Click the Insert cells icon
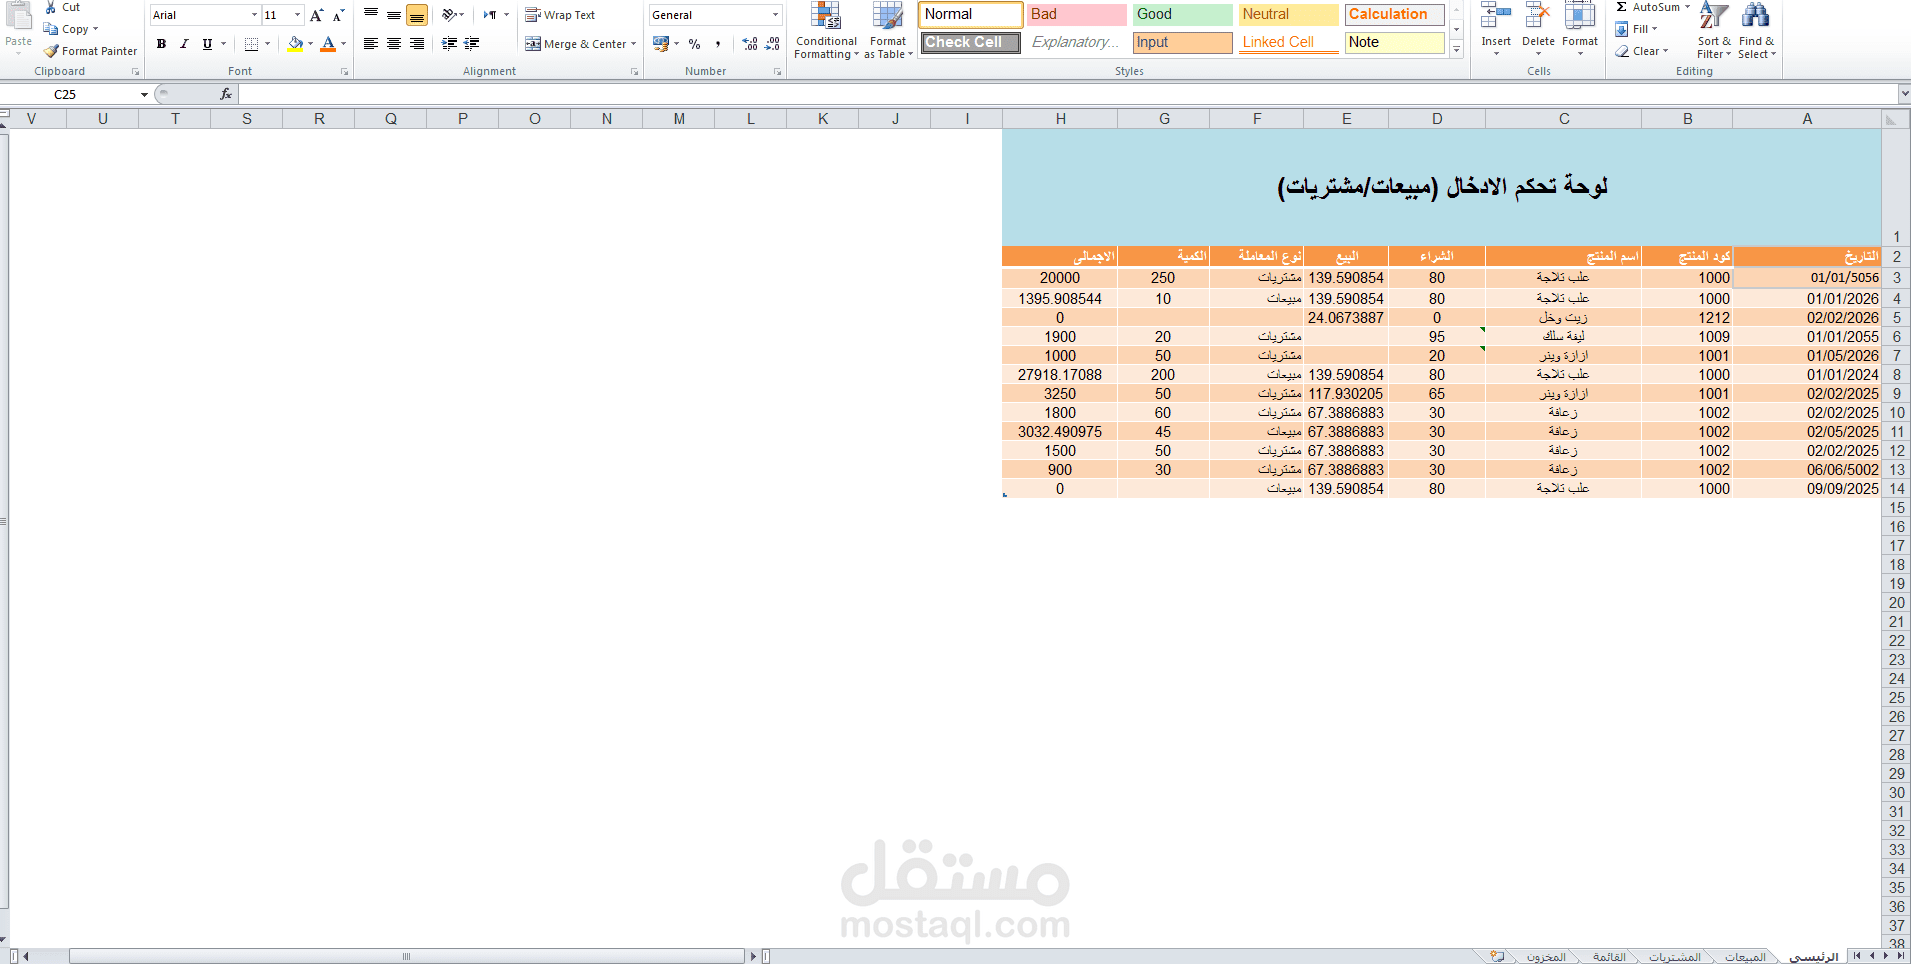Screen dimensions: 1911x964 (1496, 16)
